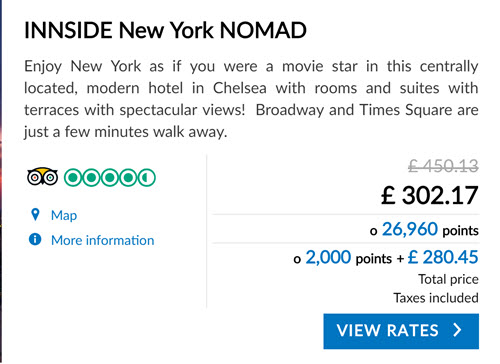This screenshot has width=500, height=364.
Task: Click the hotel photo strip at left edge
Action: pyautogui.click(x=1, y=182)
